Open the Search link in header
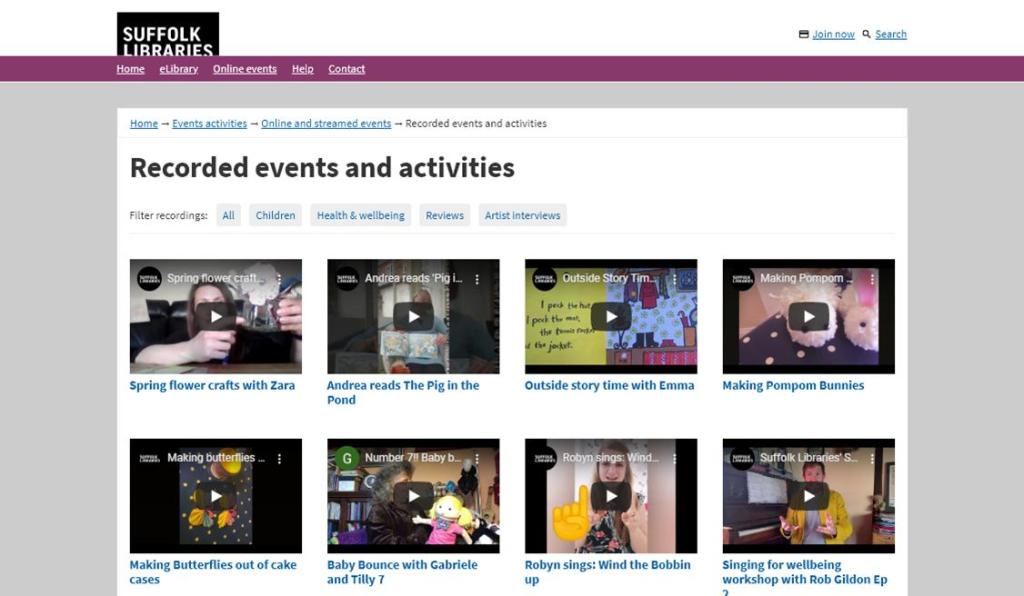 tap(890, 34)
